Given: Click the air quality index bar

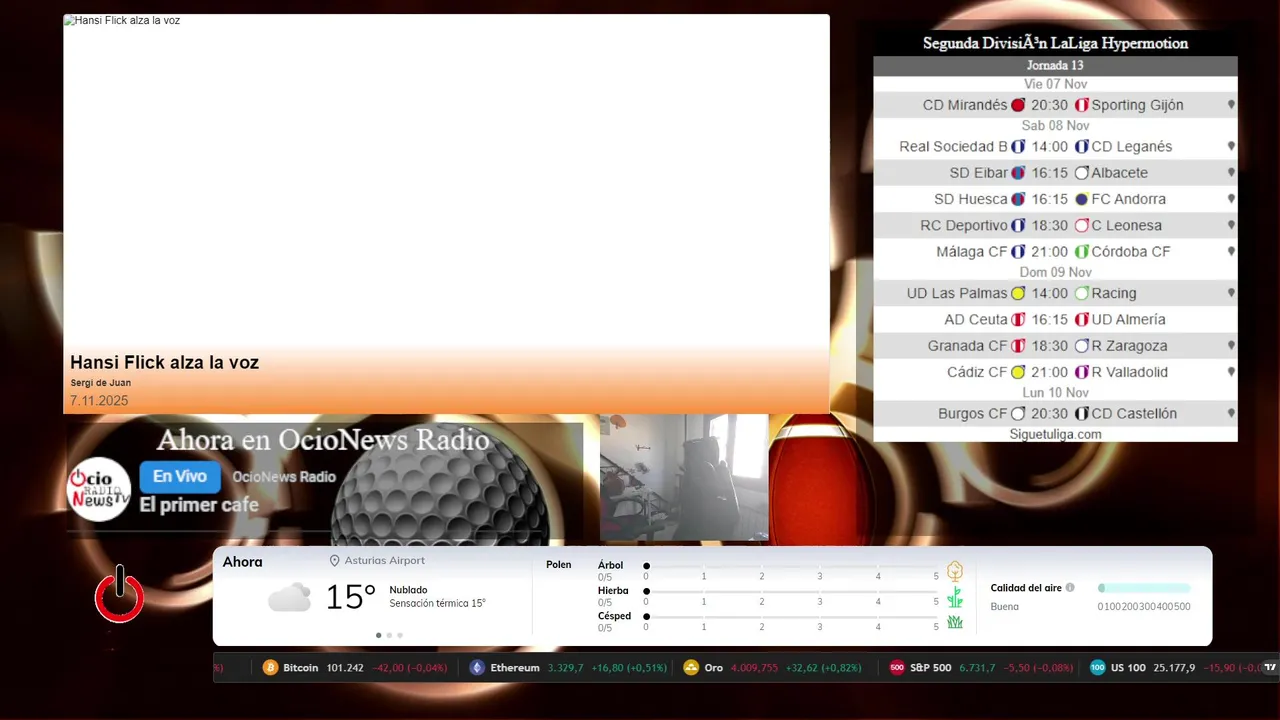Looking at the screenshot, I should [1144, 588].
